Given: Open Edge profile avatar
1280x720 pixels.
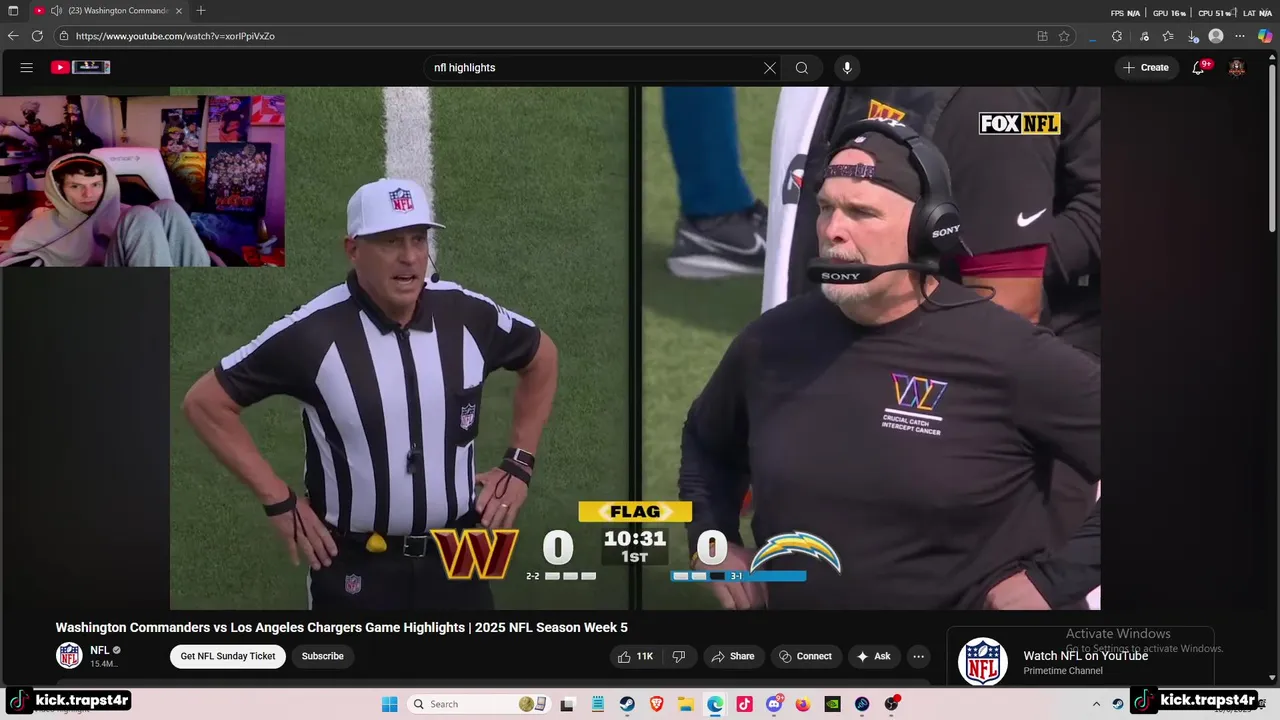Looking at the screenshot, I should point(1216,36).
